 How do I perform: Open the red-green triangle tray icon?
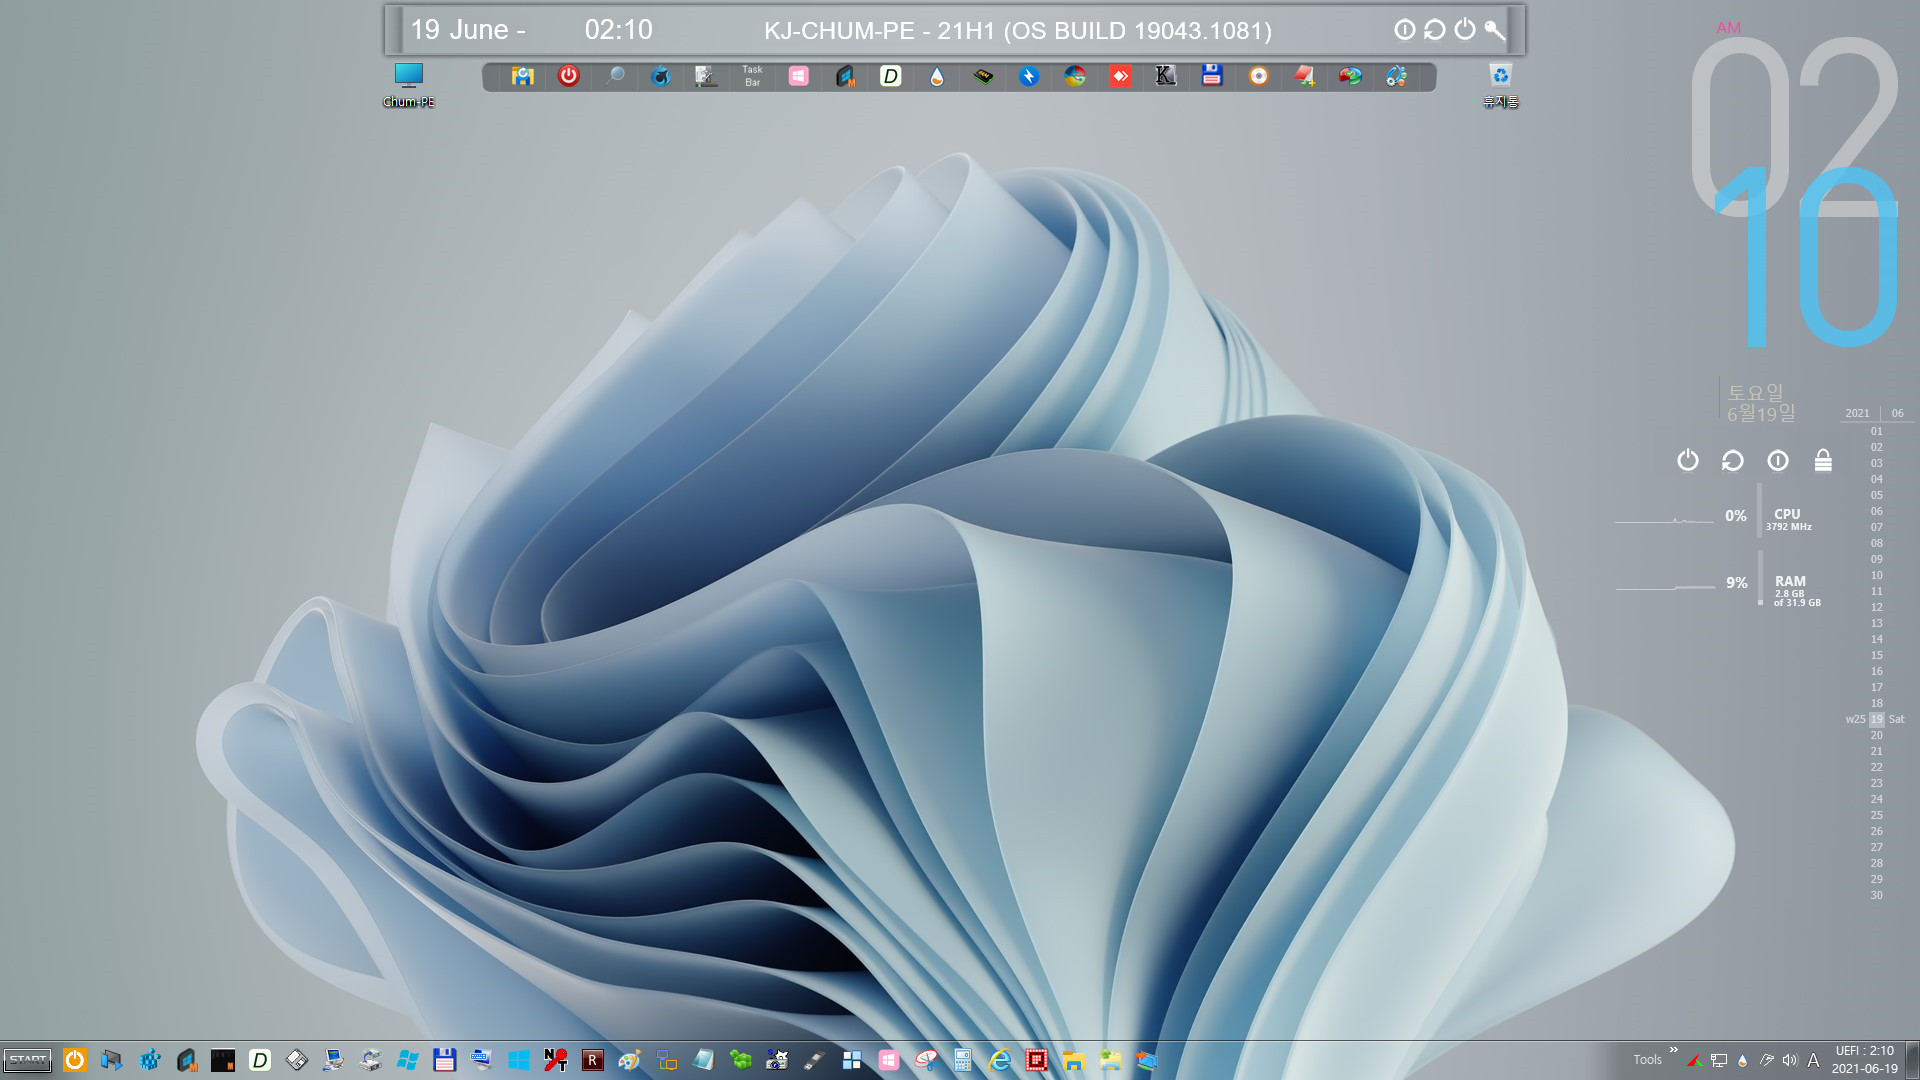pyautogui.click(x=1695, y=1060)
